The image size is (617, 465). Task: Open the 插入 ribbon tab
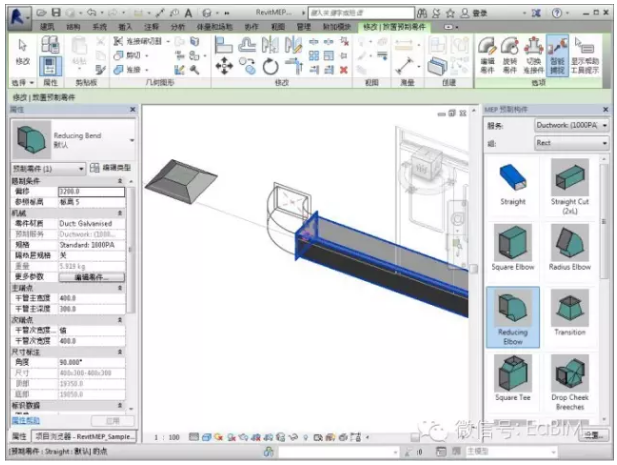[125, 27]
